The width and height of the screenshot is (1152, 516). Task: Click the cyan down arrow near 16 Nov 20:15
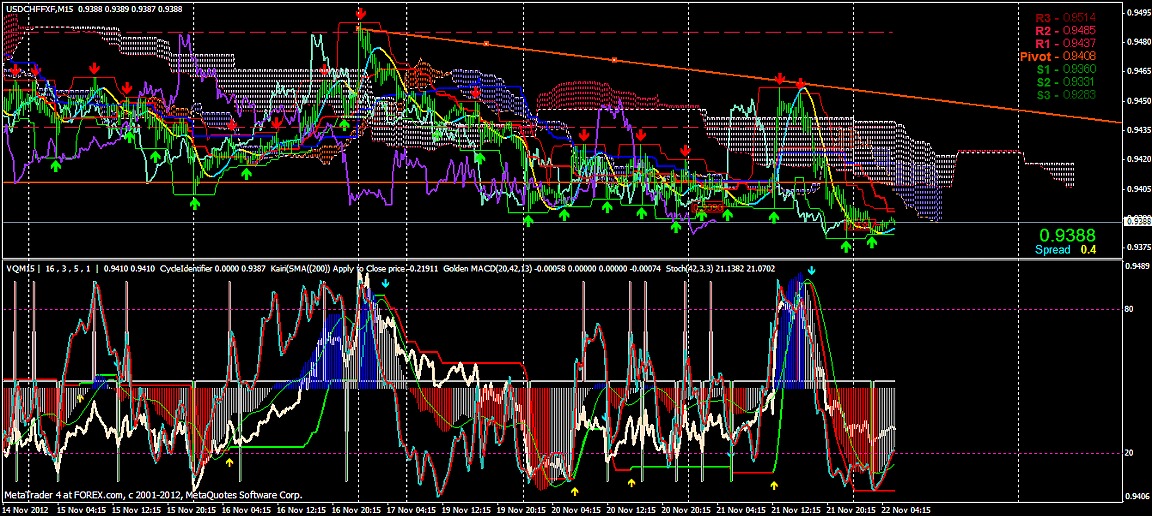pos(386,285)
